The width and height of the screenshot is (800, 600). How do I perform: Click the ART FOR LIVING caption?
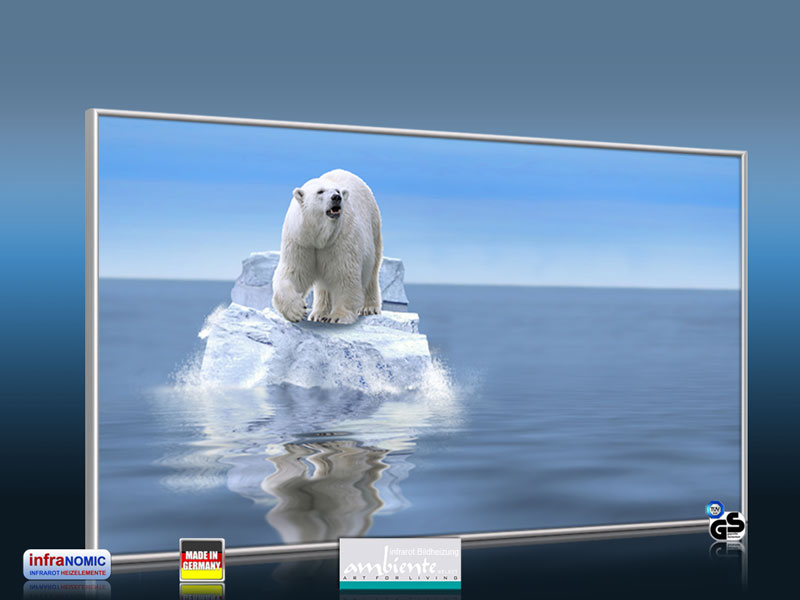pyautogui.click(x=400, y=578)
